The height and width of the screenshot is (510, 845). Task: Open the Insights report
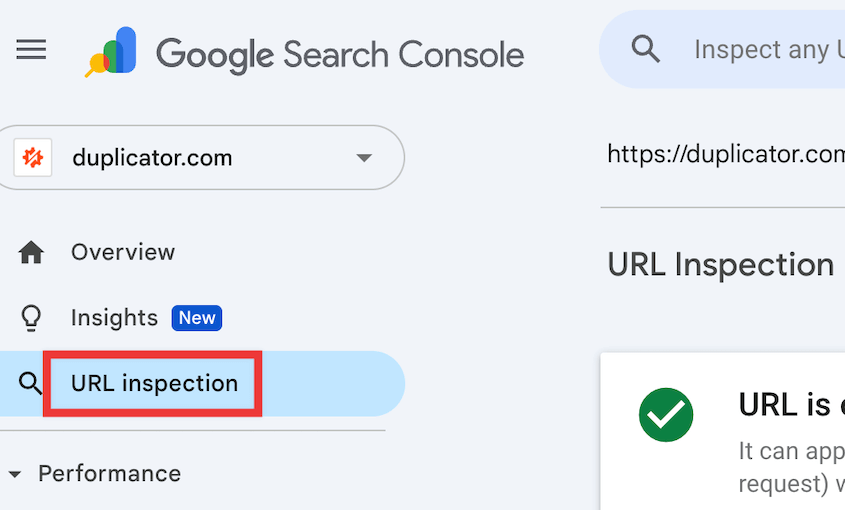(114, 318)
